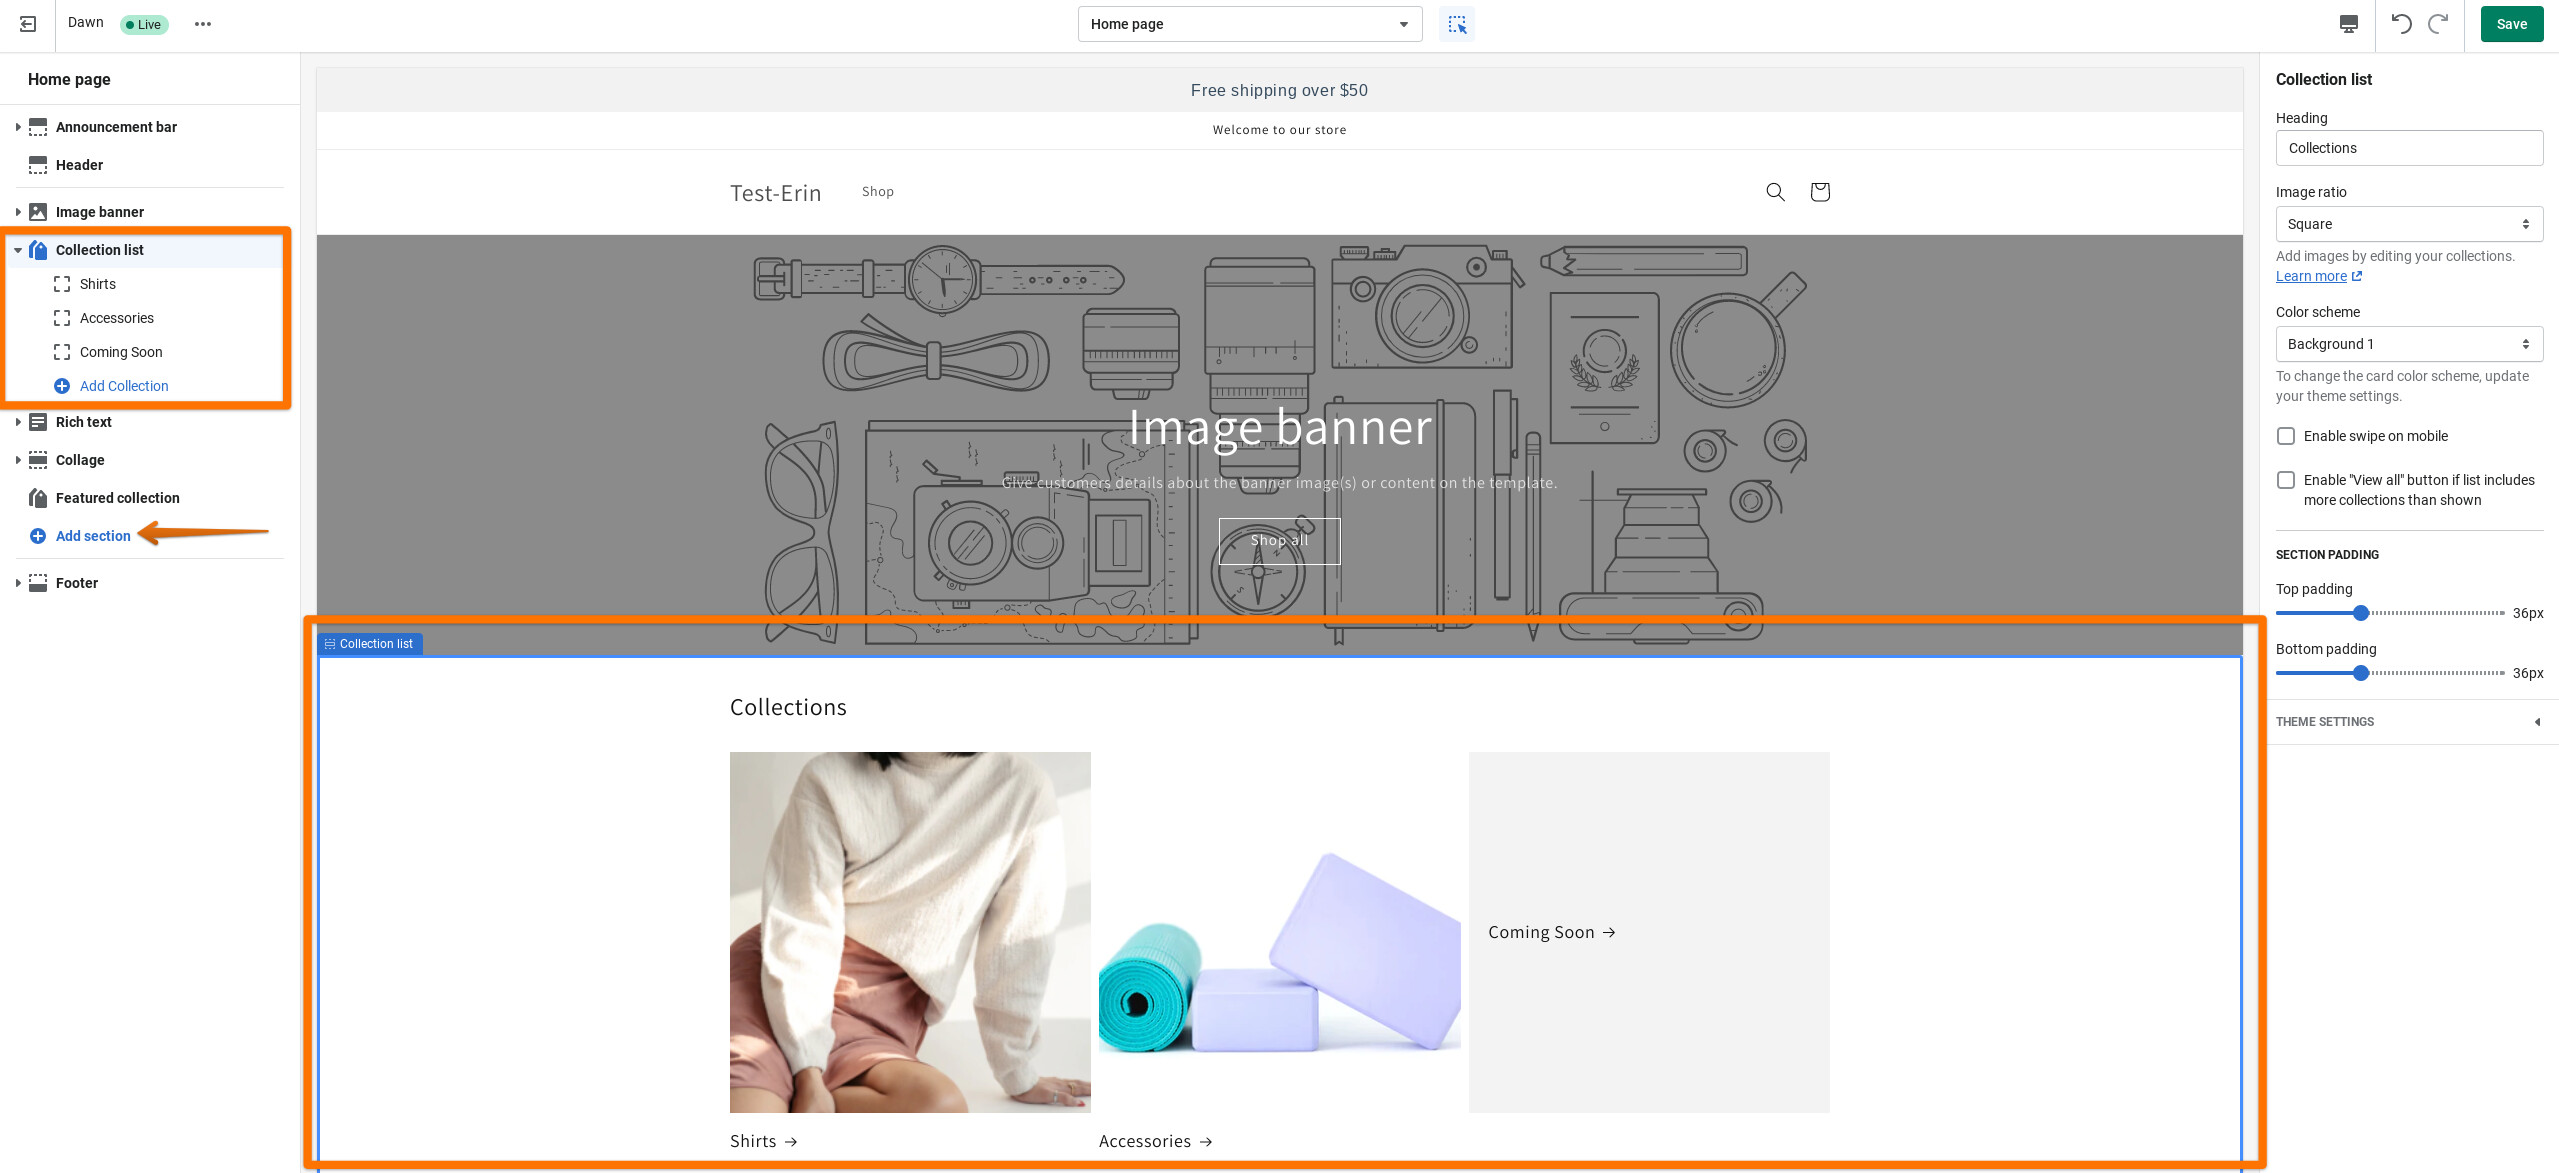The height and width of the screenshot is (1173, 2559).
Task: Click the exit editor icon
Action: click(28, 24)
